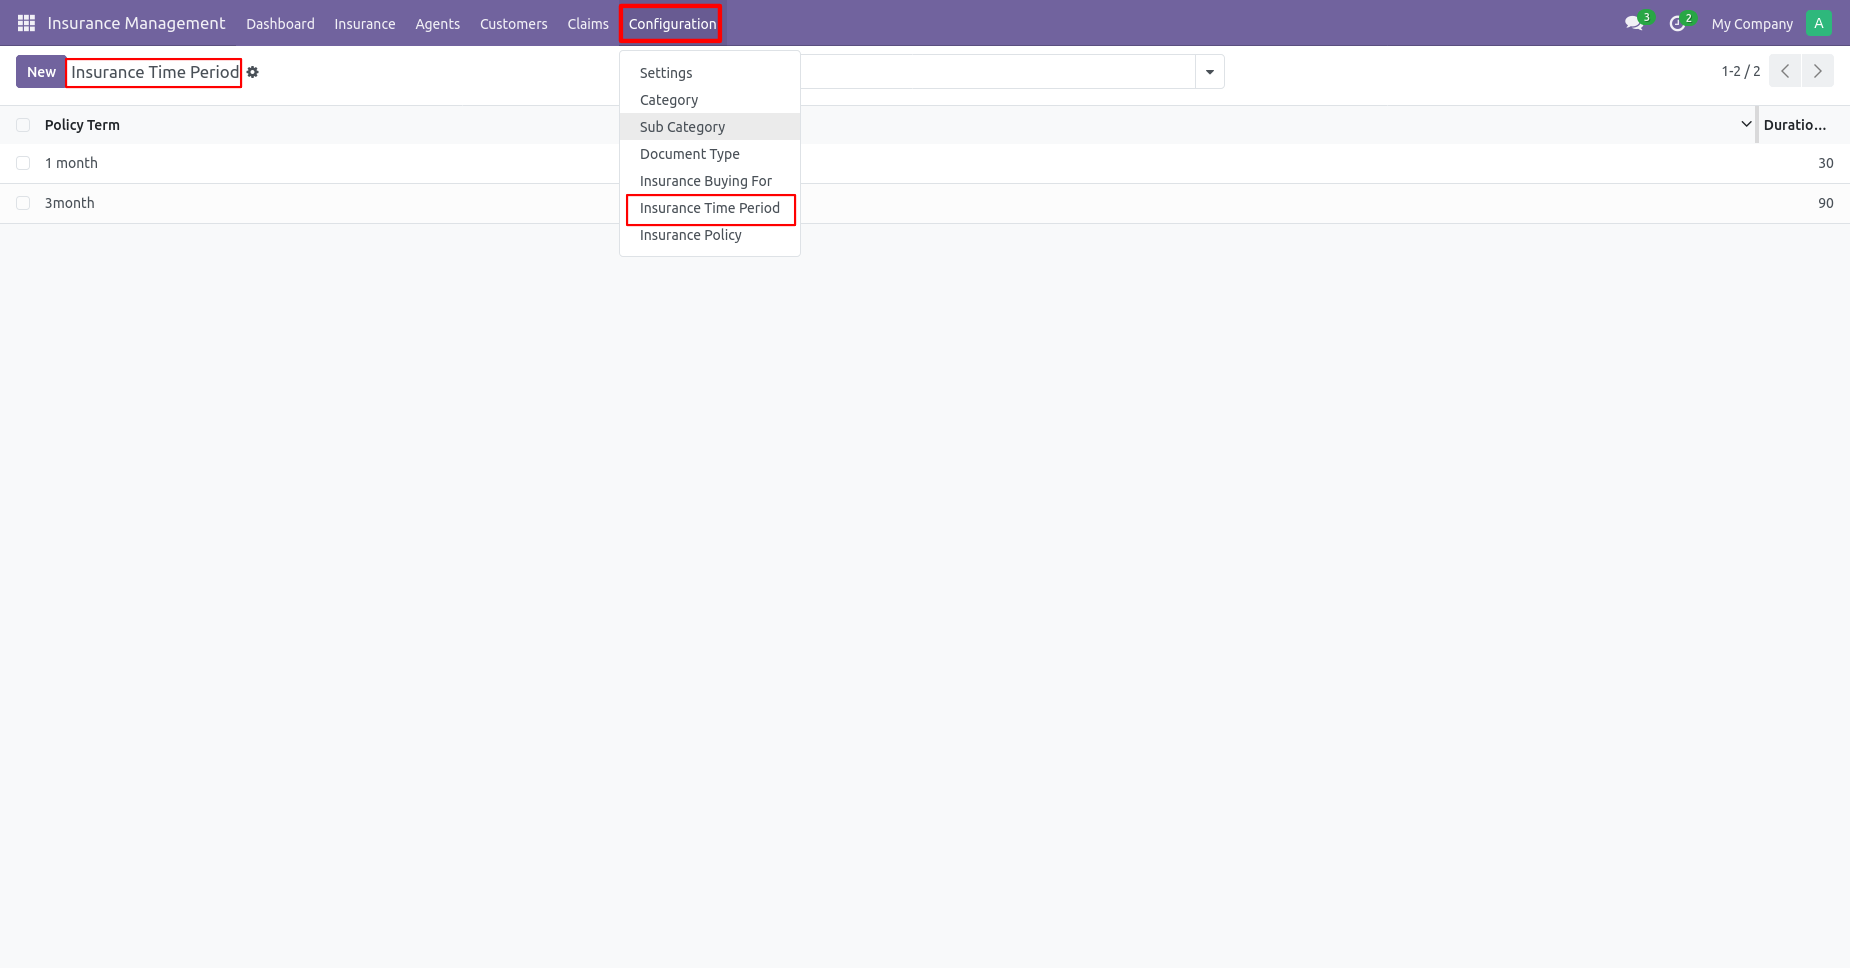Open the Claims menu
Image resolution: width=1850 pixels, height=968 pixels.
[588, 24]
